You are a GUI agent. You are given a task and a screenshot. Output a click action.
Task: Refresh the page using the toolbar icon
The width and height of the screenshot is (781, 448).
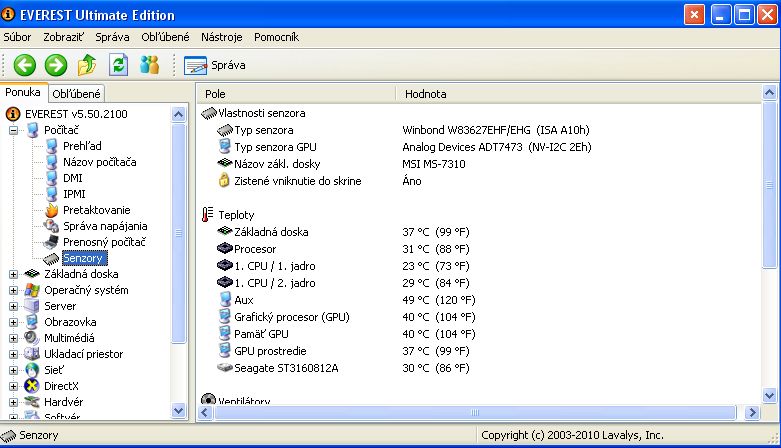[119, 65]
